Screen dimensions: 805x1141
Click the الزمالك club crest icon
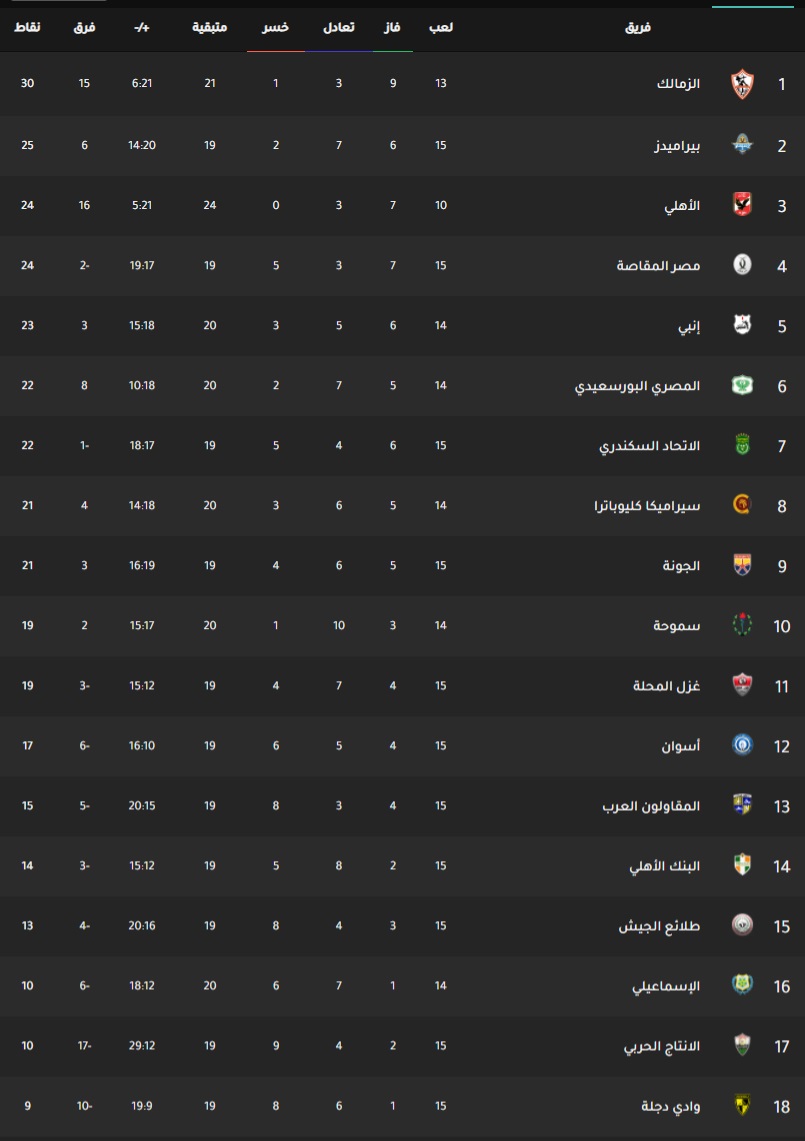click(x=742, y=84)
